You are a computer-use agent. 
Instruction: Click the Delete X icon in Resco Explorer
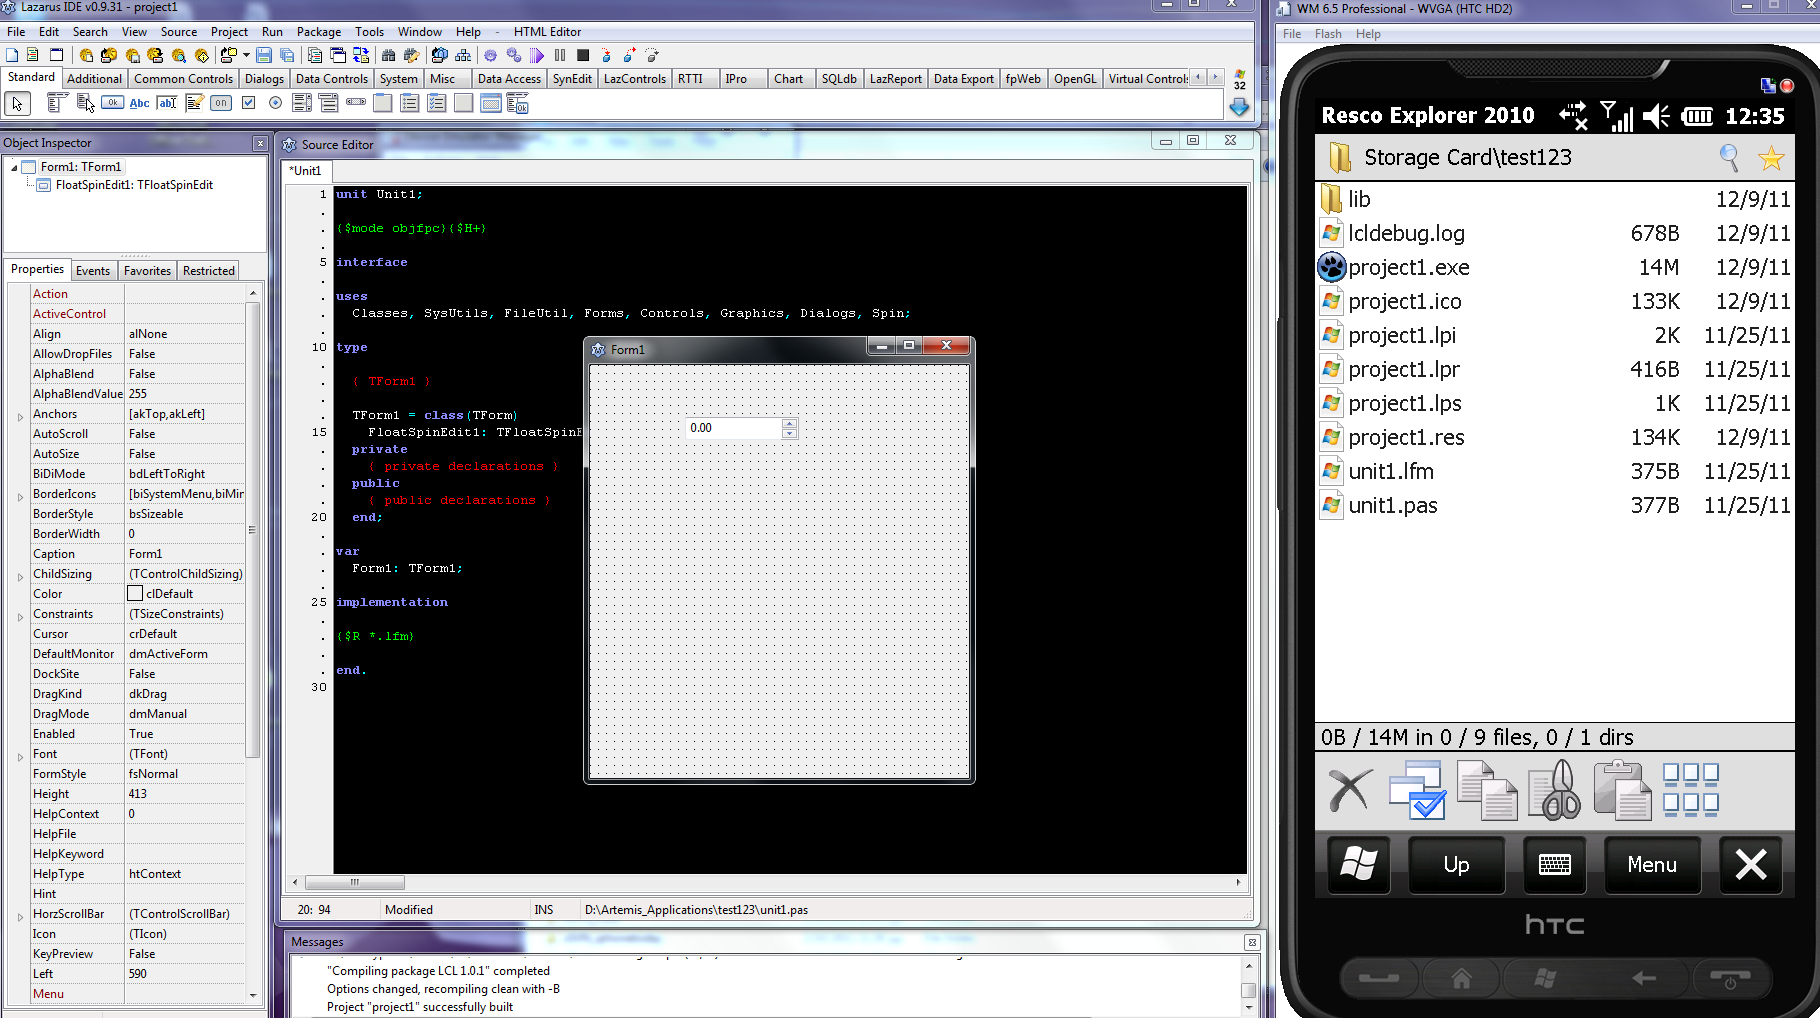[1349, 790]
